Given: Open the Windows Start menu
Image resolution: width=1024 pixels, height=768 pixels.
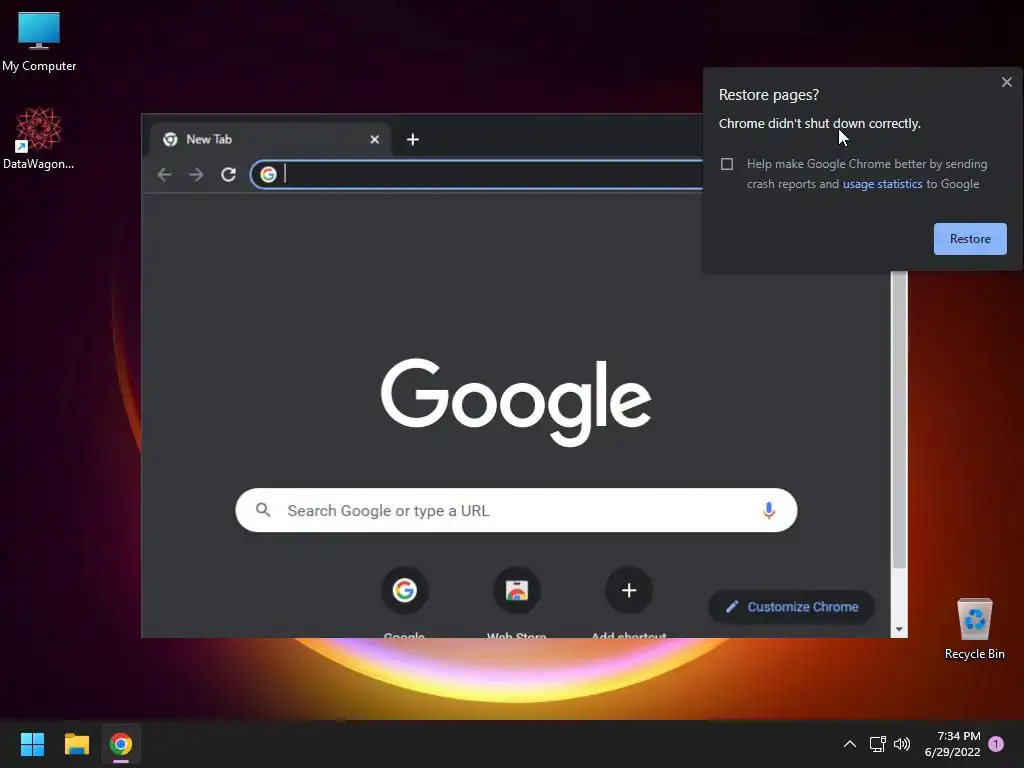Looking at the screenshot, I should tap(32, 744).
